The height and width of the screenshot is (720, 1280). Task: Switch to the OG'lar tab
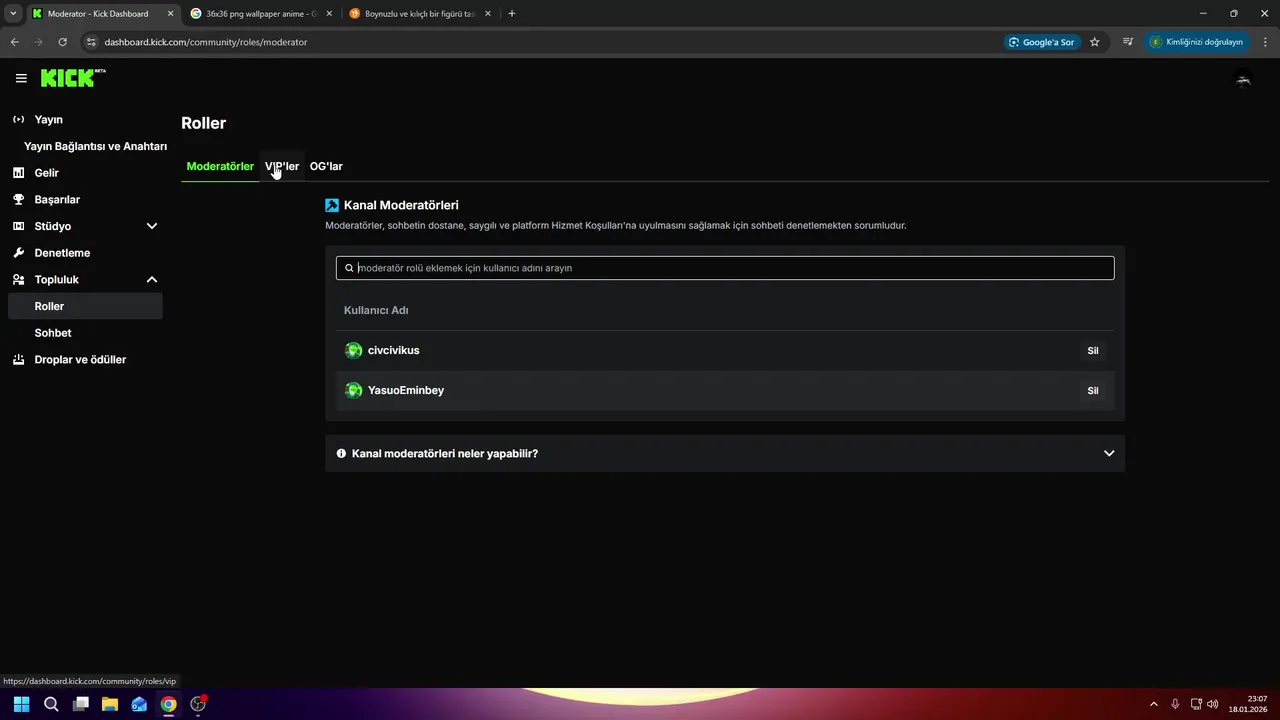(x=326, y=166)
